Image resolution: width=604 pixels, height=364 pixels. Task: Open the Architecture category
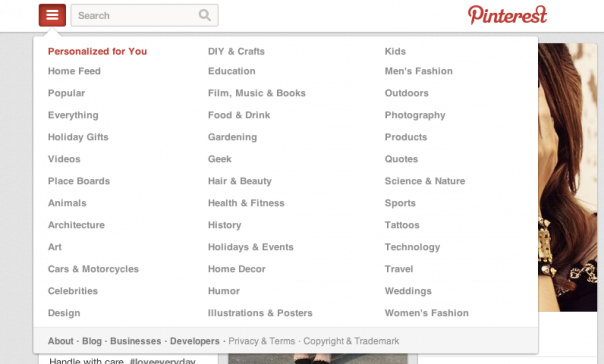(76, 225)
